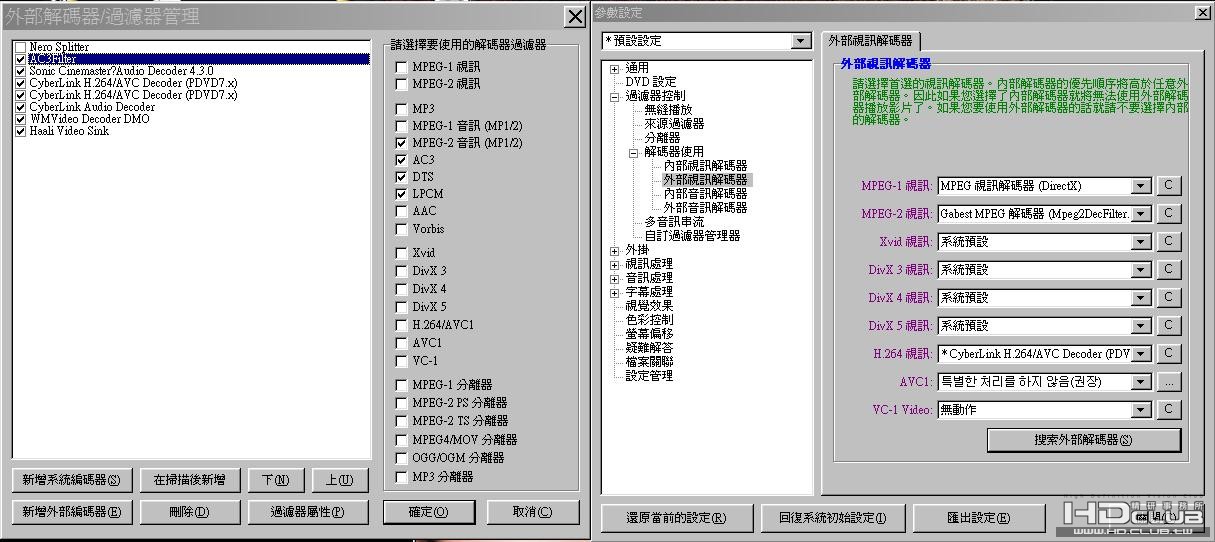Open the VC-1 Video dropdown
Image resolution: width=1215 pixels, height=542 pixels.
coord(1142,410)
